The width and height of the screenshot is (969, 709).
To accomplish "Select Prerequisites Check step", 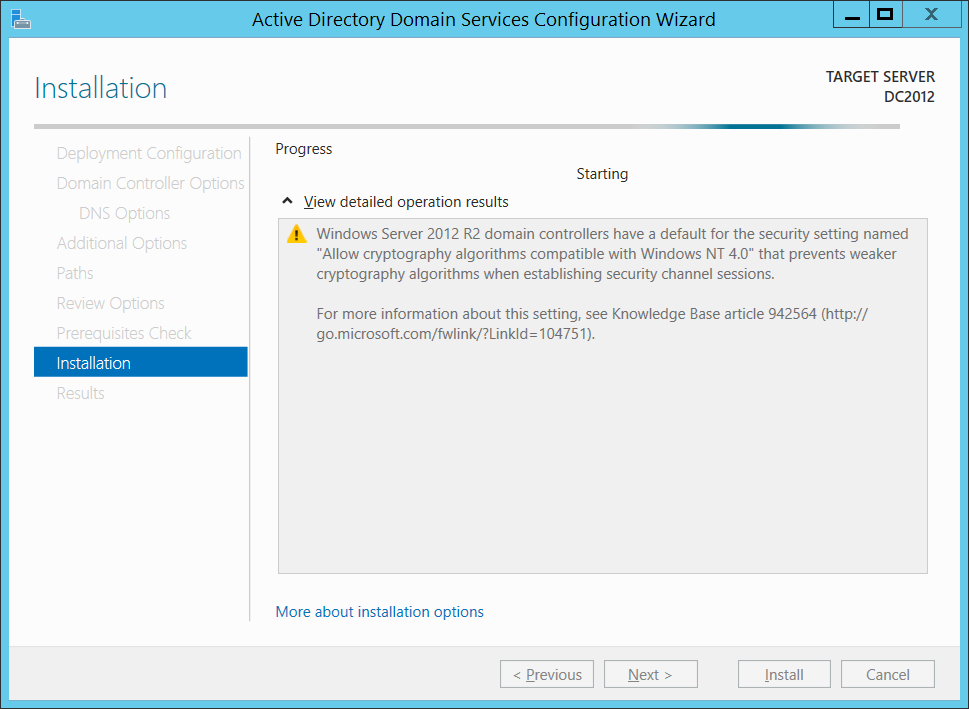I will click(x=124, y=333).
